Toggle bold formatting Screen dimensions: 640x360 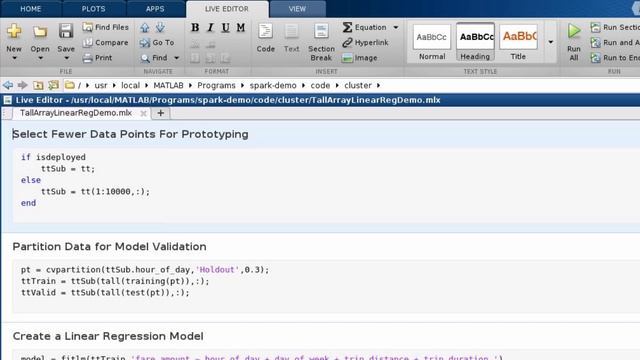[195, 27]
